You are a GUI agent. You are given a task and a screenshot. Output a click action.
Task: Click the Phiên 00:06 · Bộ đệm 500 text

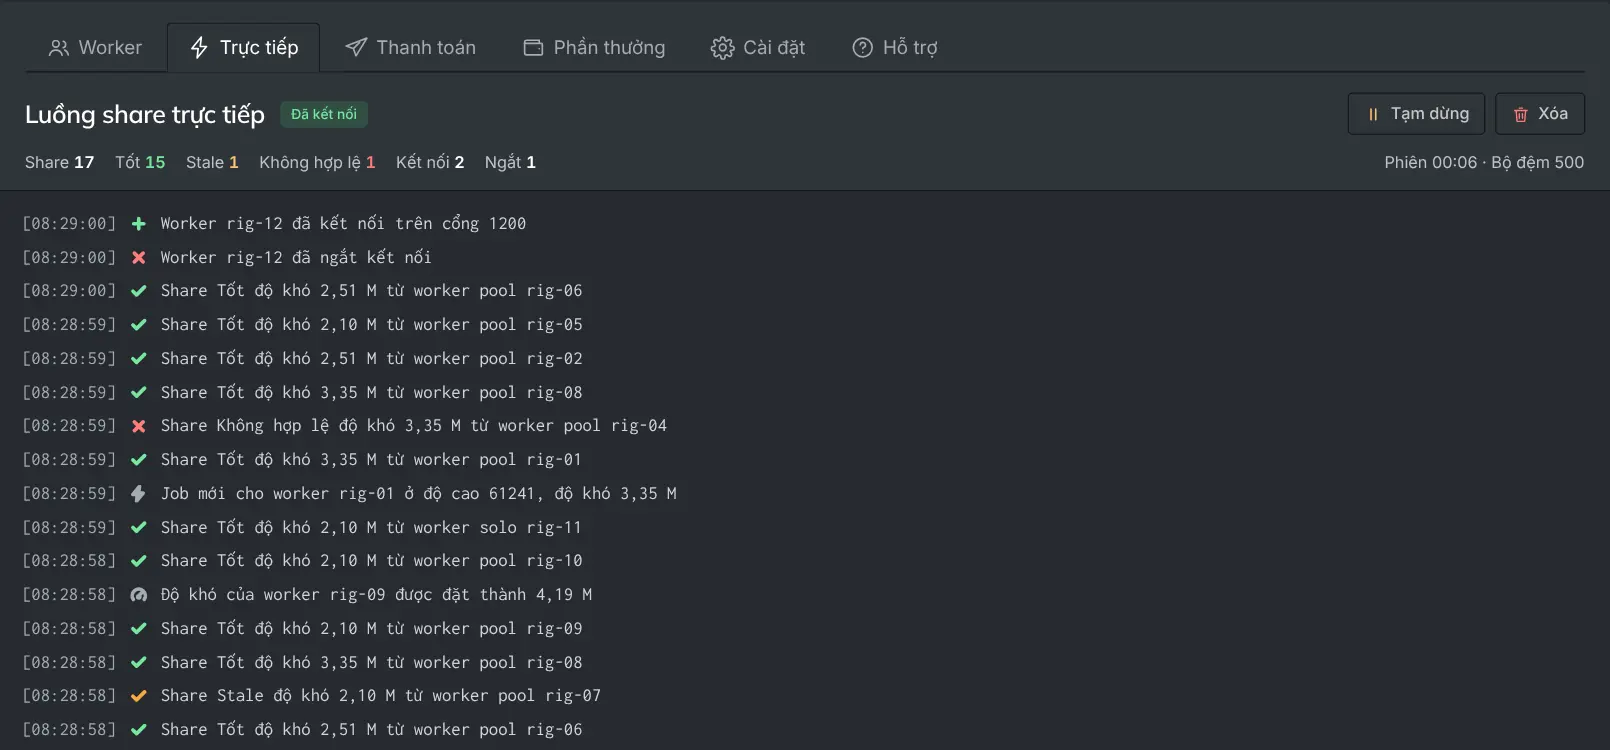tap(1484, 162)
